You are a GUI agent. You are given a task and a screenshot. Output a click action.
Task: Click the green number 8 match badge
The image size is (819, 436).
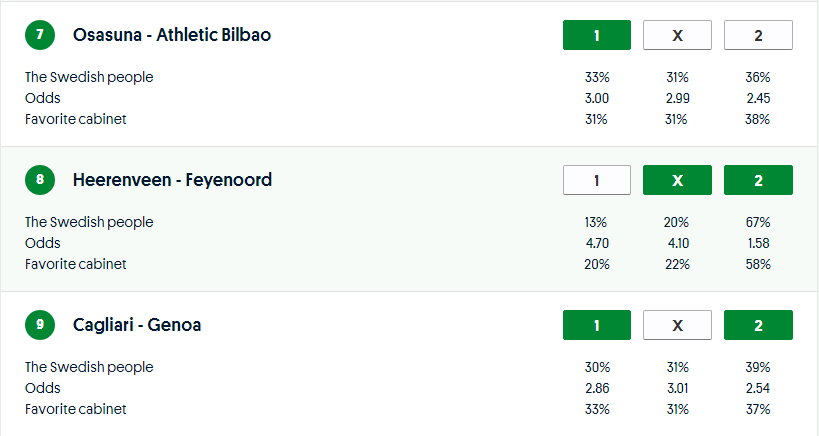click(40, 180)
